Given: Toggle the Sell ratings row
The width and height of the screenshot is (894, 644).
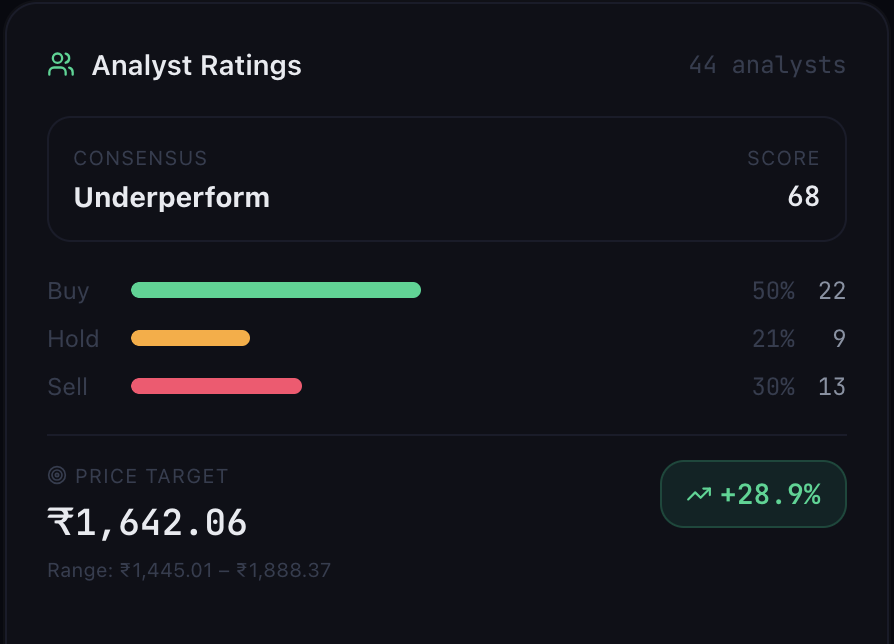Looking at the screenshot, I should [x=447, y=386].
